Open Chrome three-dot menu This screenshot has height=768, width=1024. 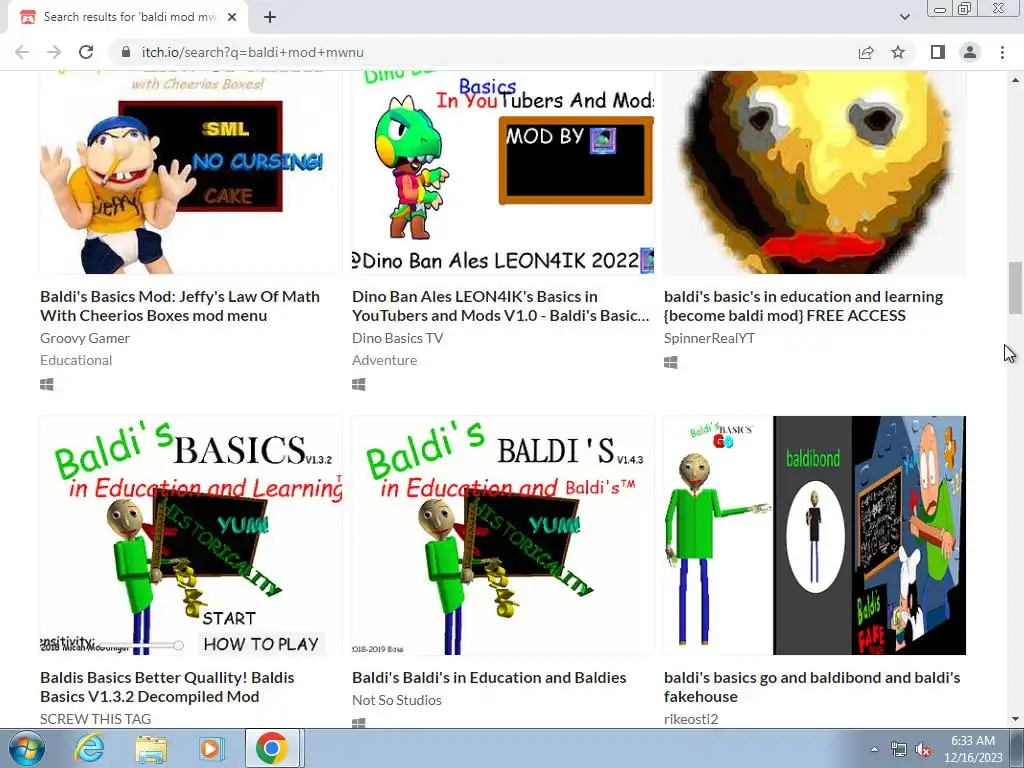[1002, 52]
